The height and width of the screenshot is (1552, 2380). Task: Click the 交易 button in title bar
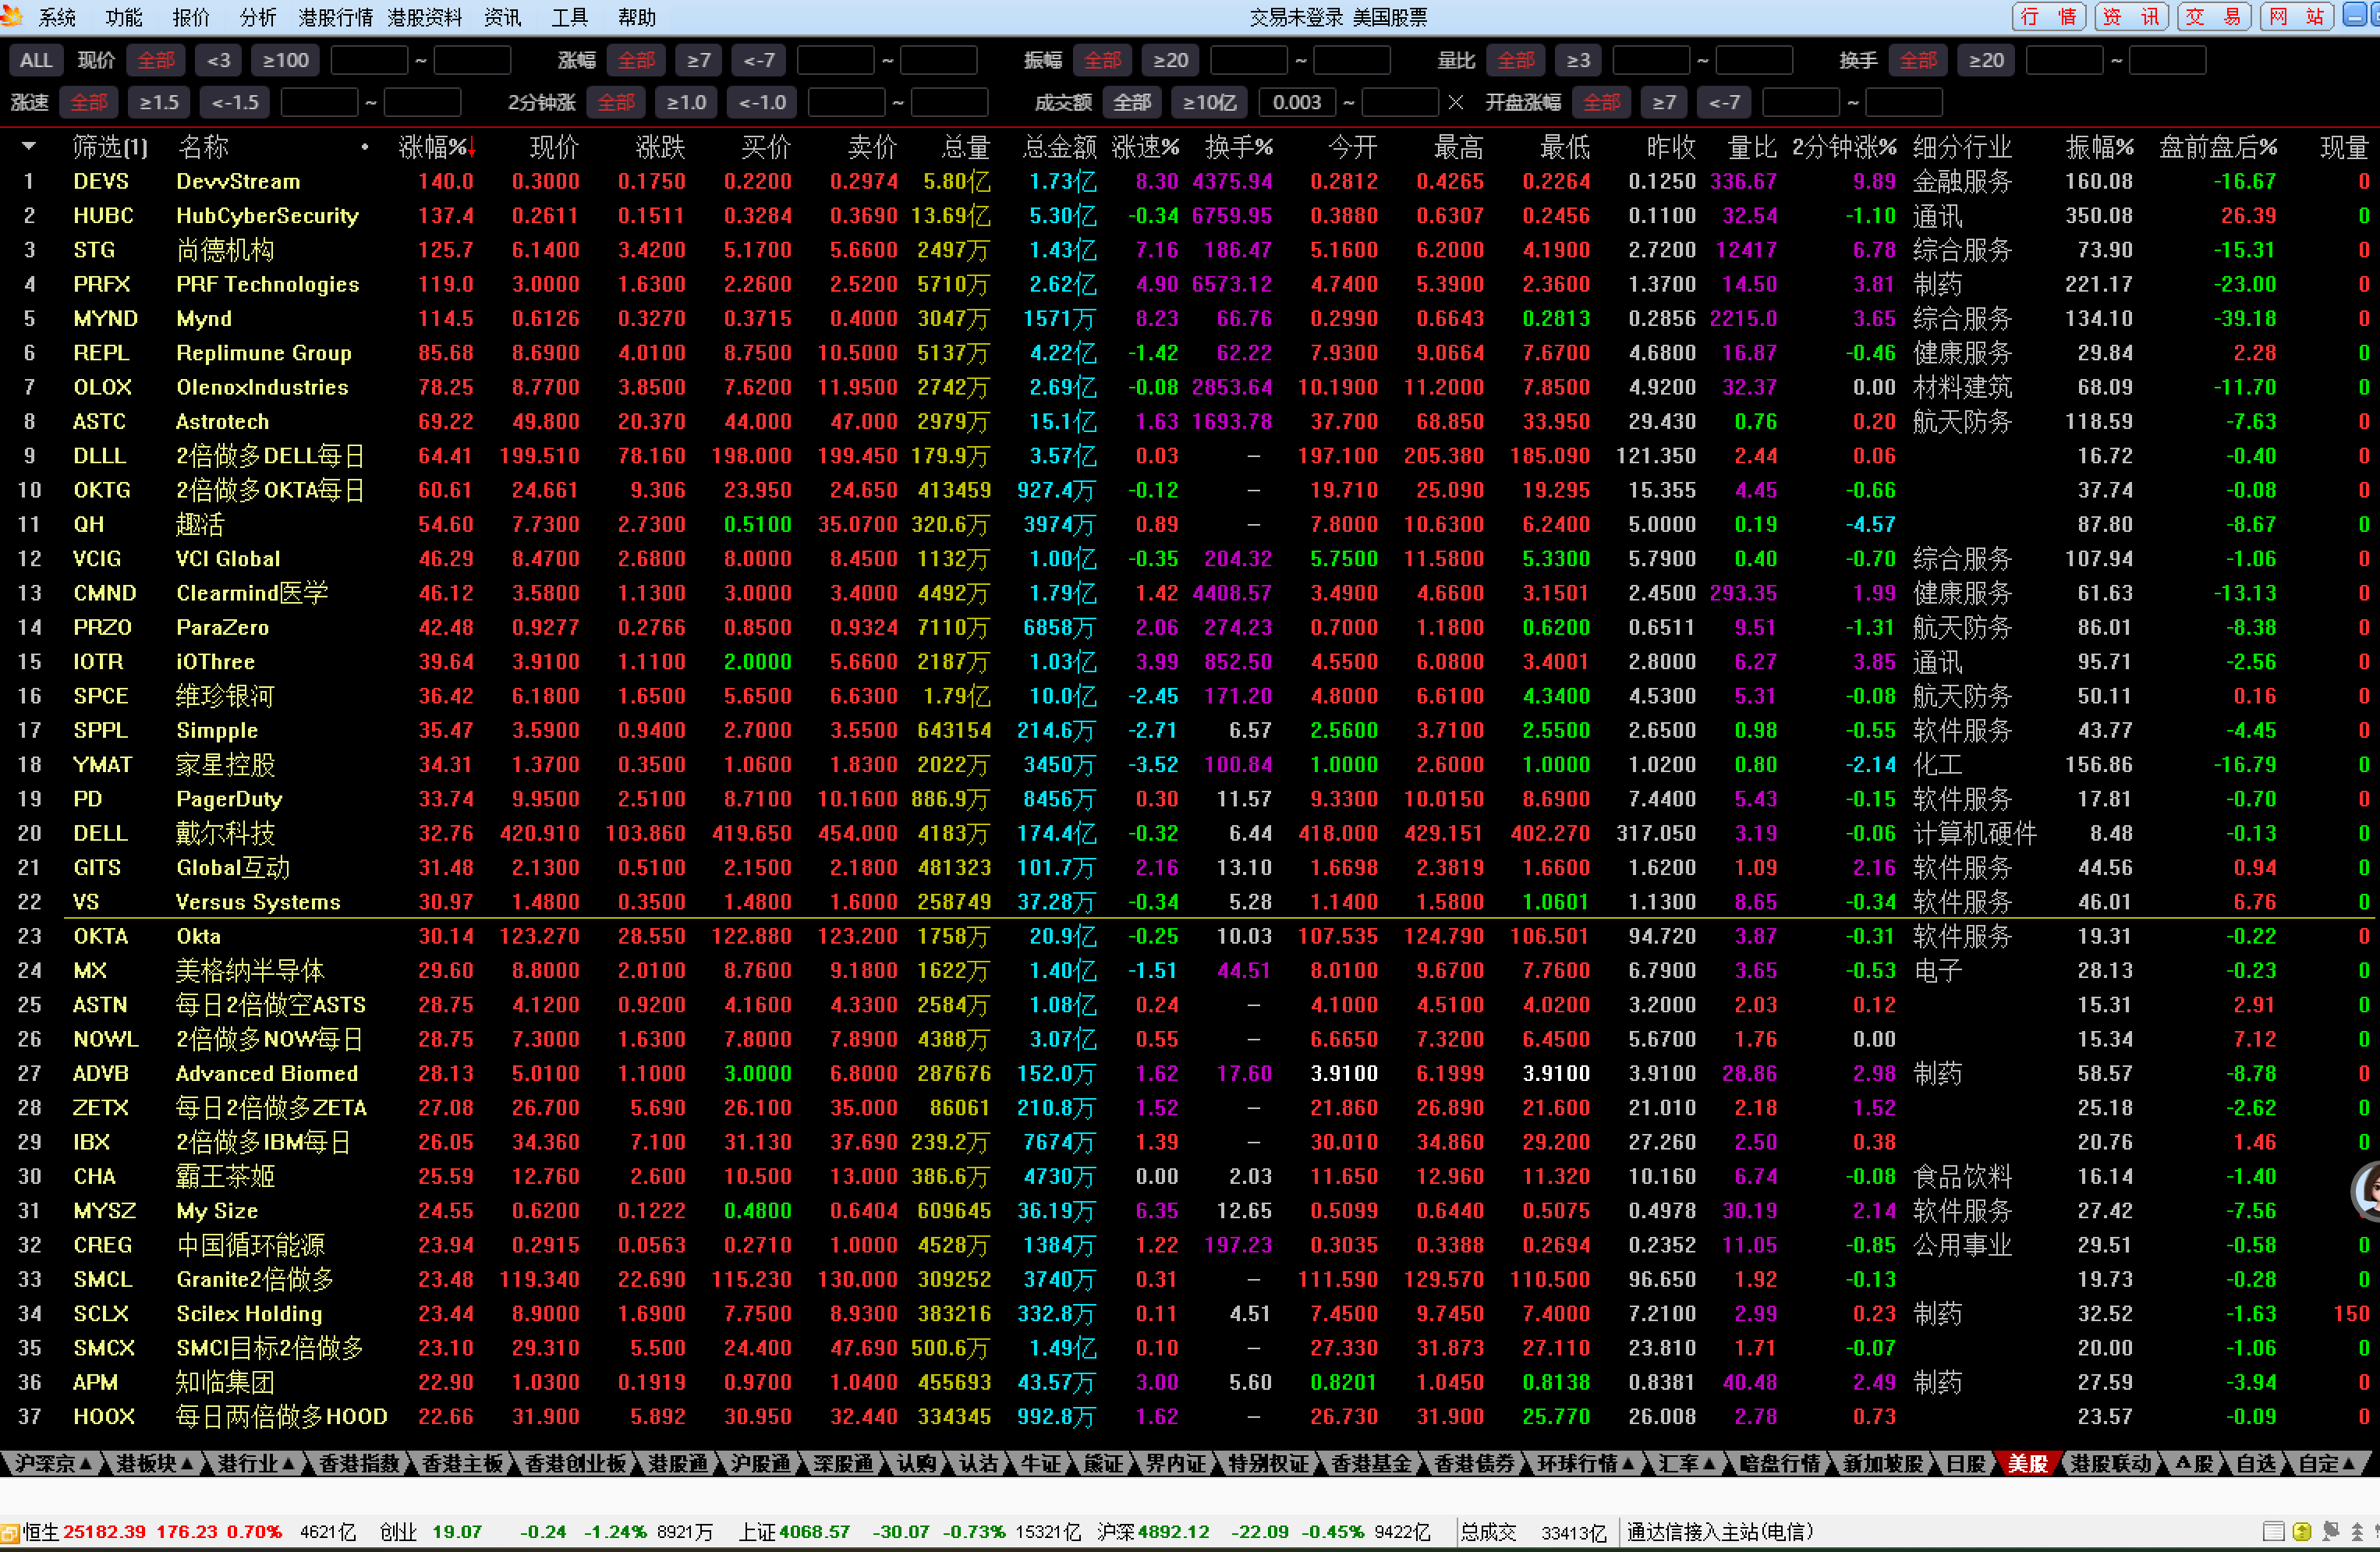pos(2213,16)
